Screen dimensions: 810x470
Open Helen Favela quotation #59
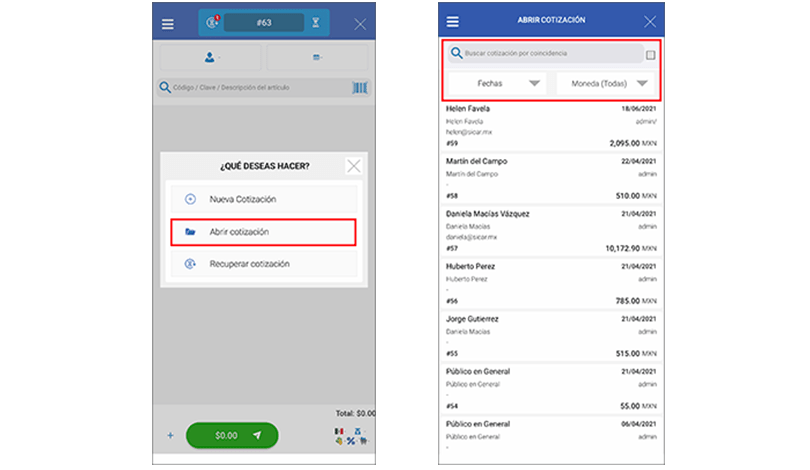tap(552, 125)
